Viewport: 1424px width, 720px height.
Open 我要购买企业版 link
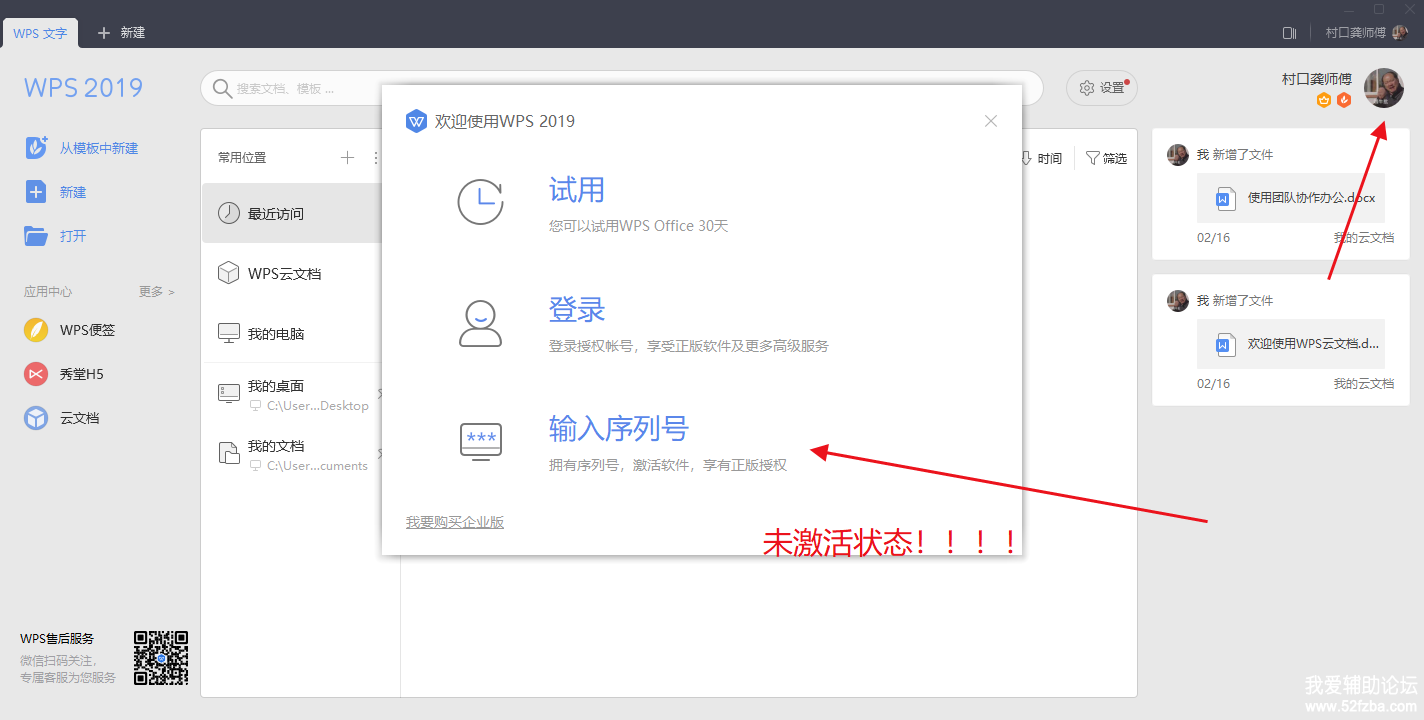pos(455,522)
